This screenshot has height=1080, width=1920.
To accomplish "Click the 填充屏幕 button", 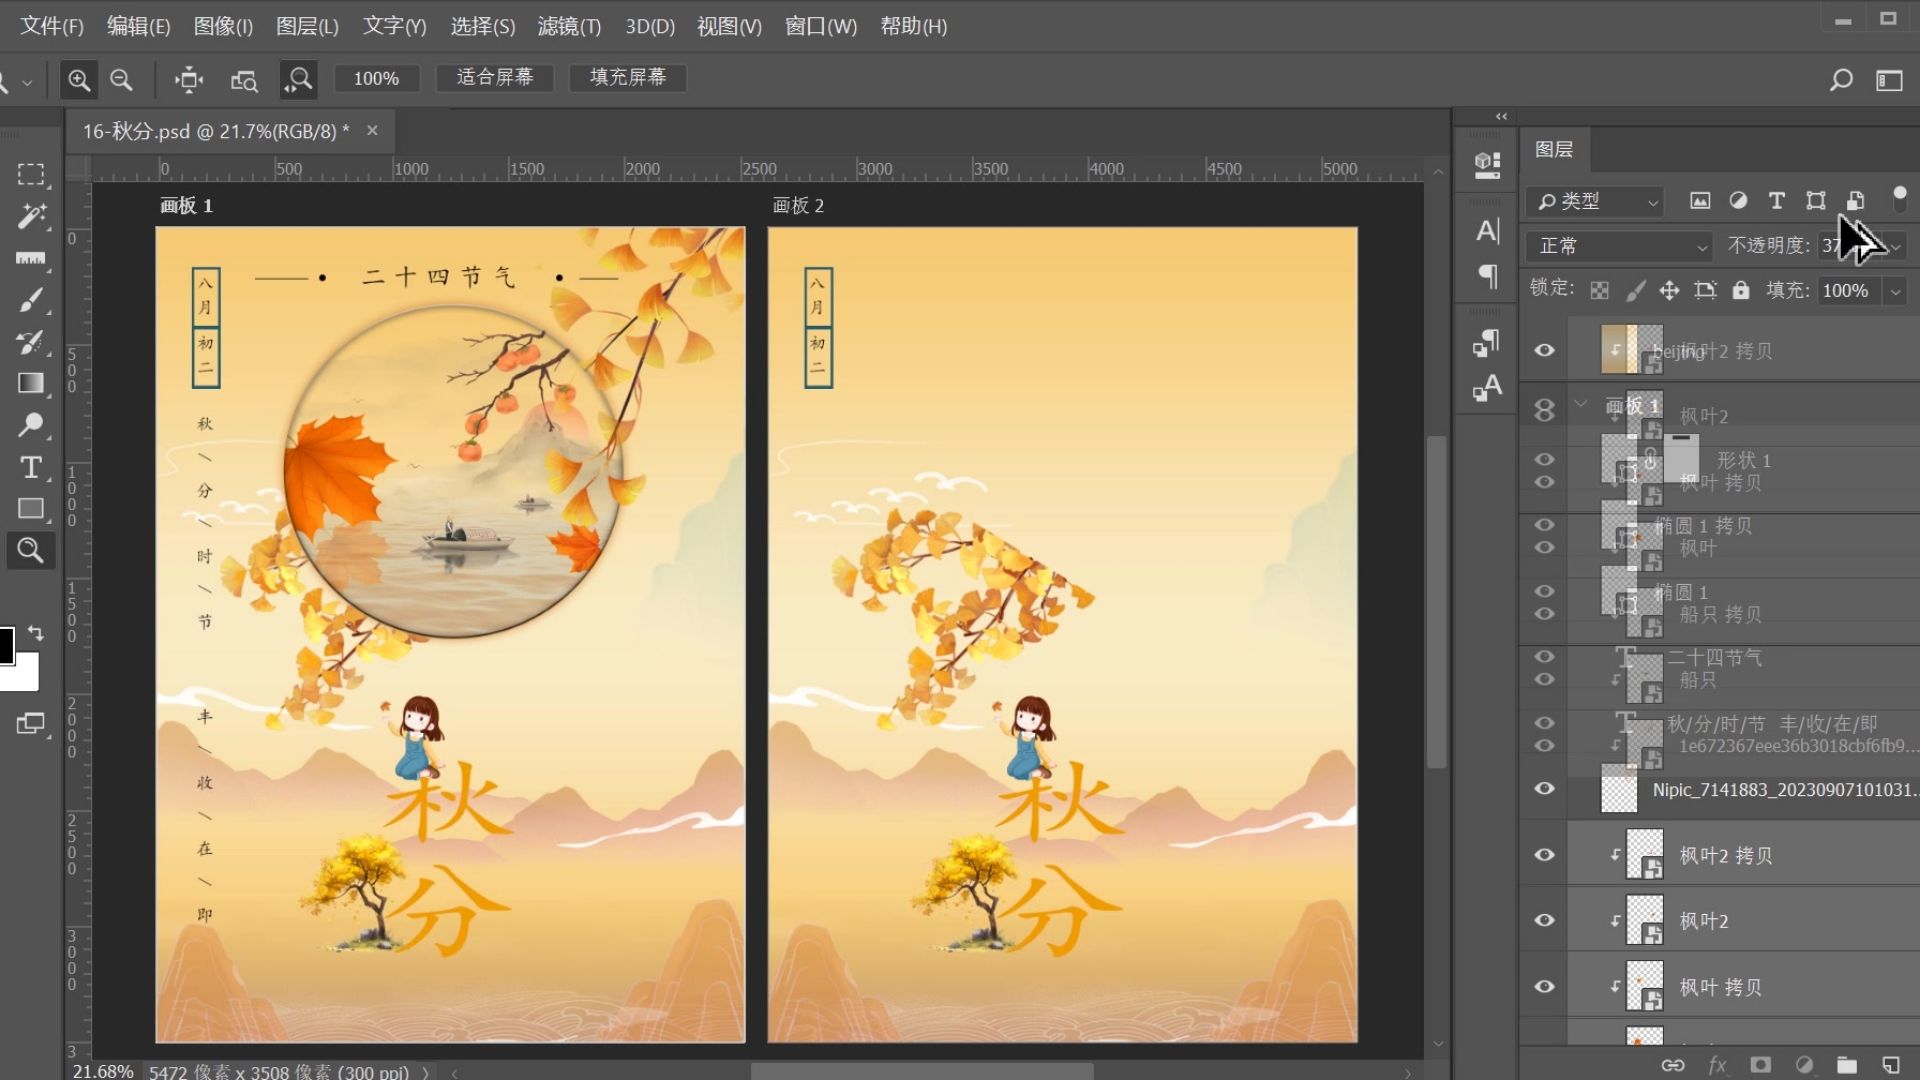I will tap(627, 78).
